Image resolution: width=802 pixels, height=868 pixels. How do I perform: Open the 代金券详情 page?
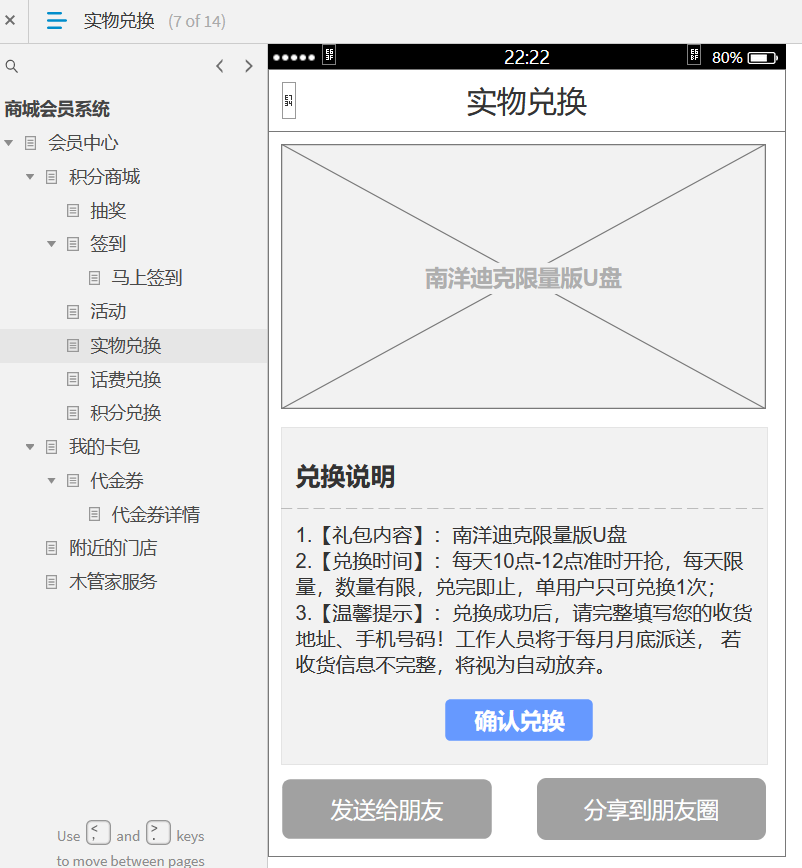156,515
